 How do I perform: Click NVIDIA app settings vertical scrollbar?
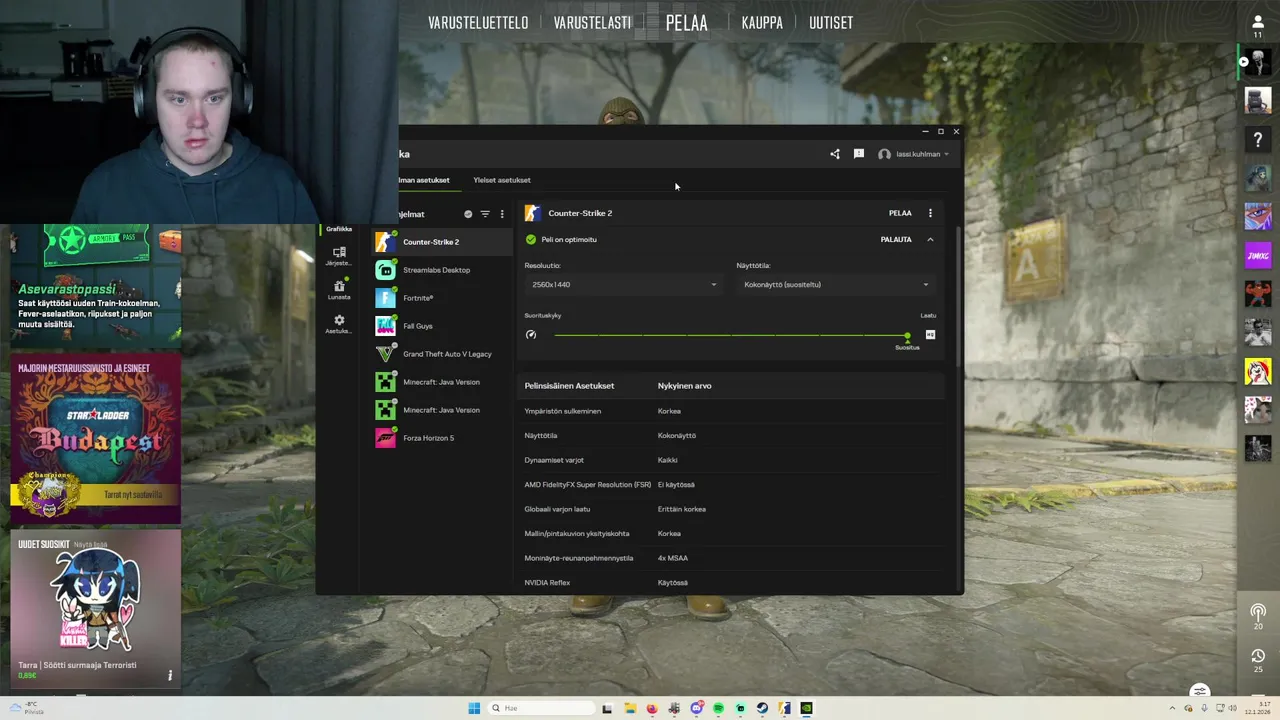coord(957,295)
